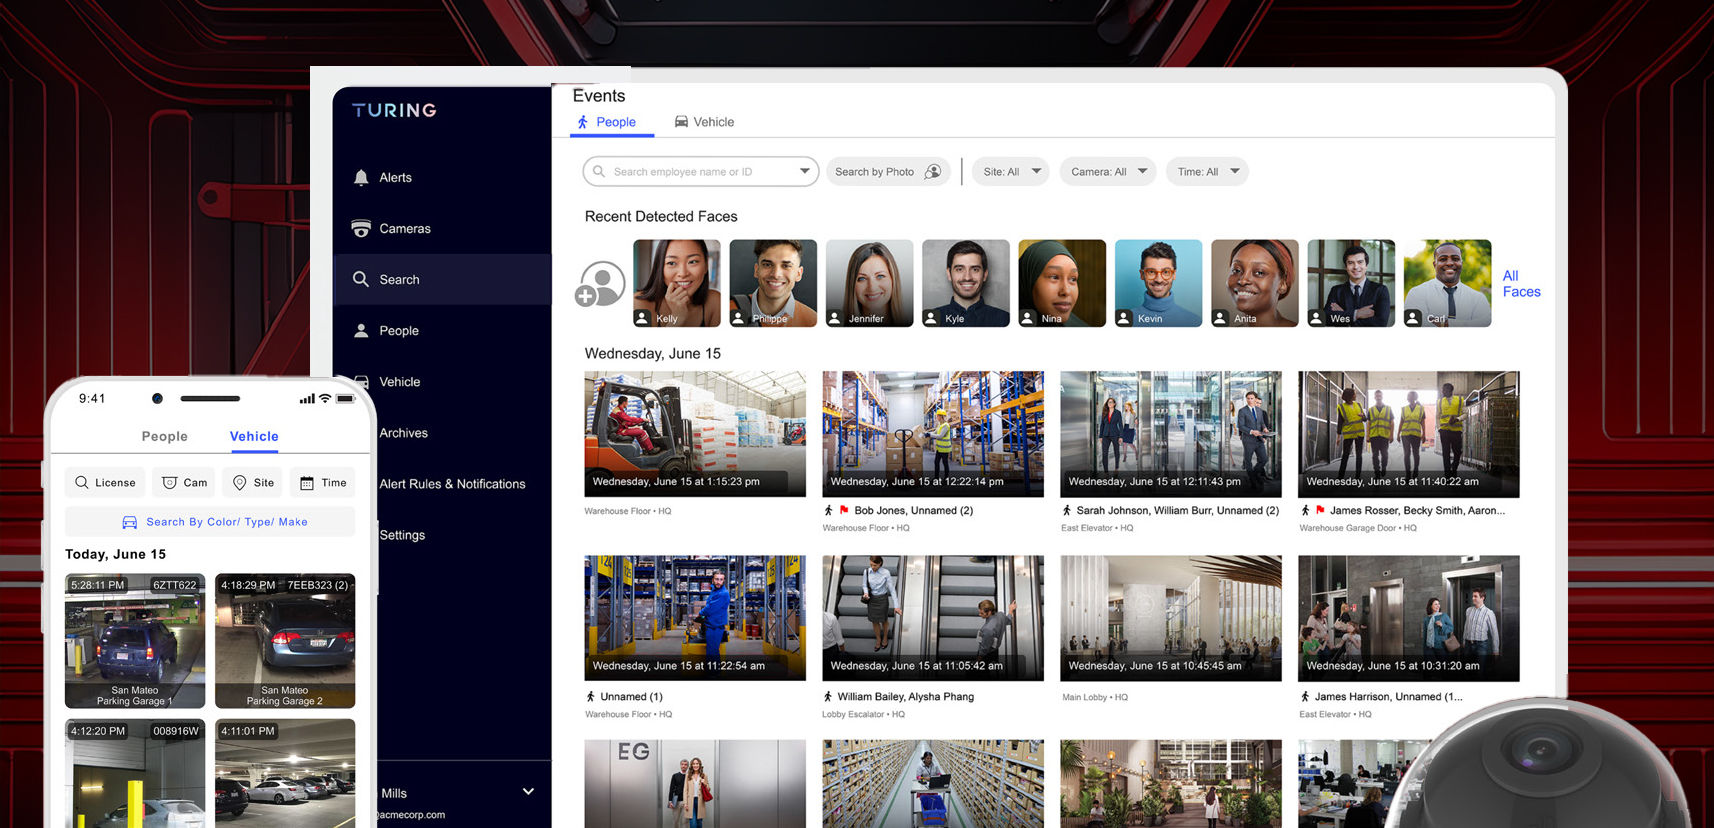Tap the Cam filter icon on phone
Viewport: 1714px width, 828px height.
[170, 483]
